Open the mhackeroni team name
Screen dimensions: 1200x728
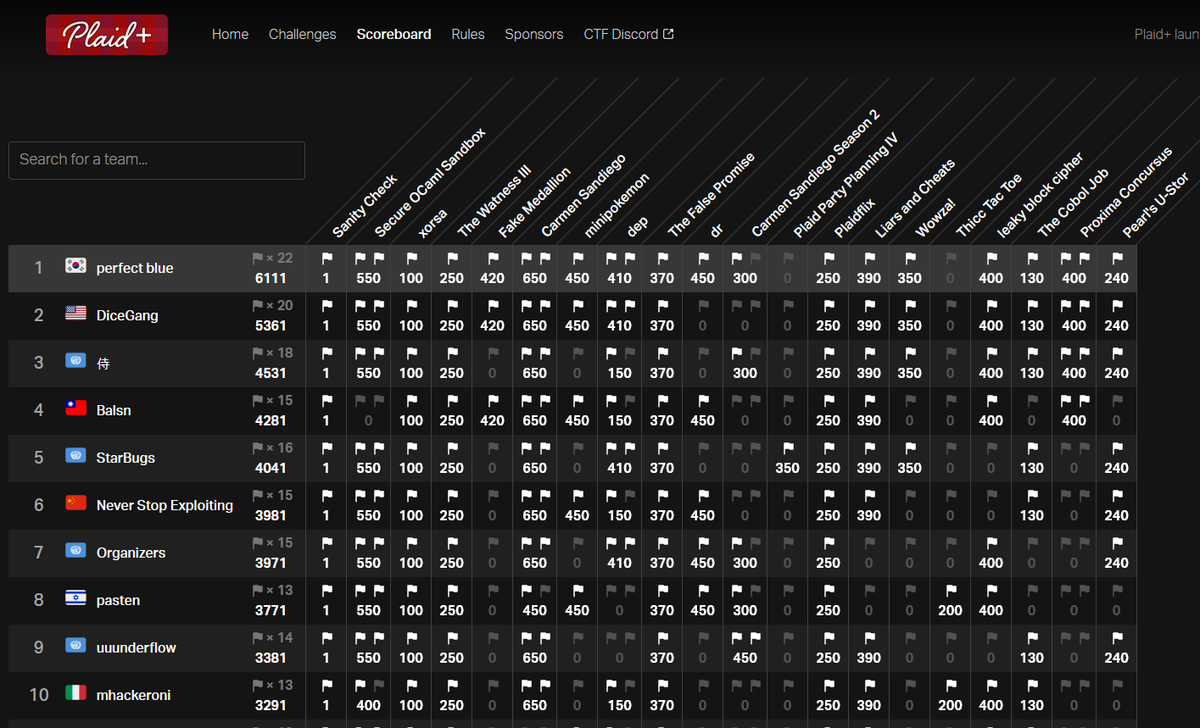(x=133, y=695)
